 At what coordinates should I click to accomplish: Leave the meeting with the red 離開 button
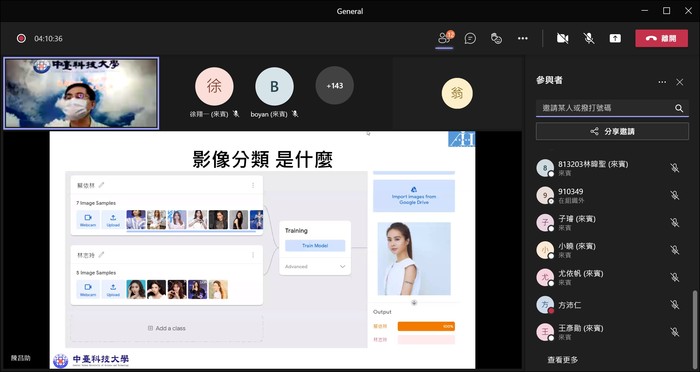tap(662, 38)
